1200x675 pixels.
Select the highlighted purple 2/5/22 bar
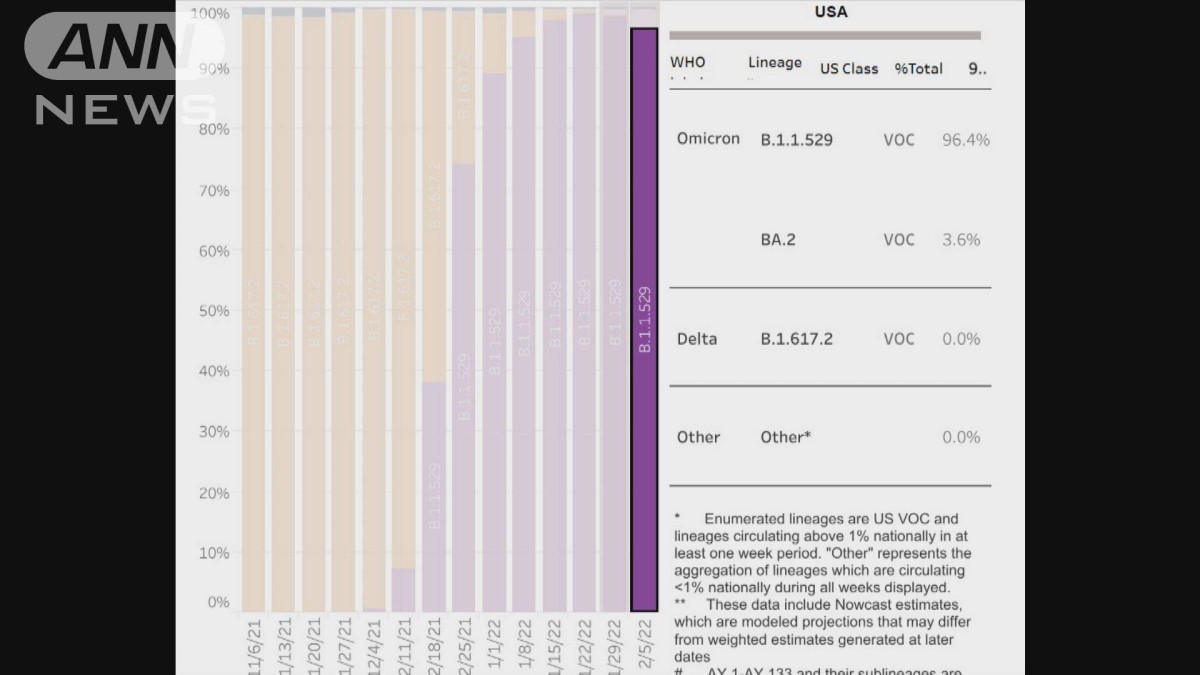644,320
